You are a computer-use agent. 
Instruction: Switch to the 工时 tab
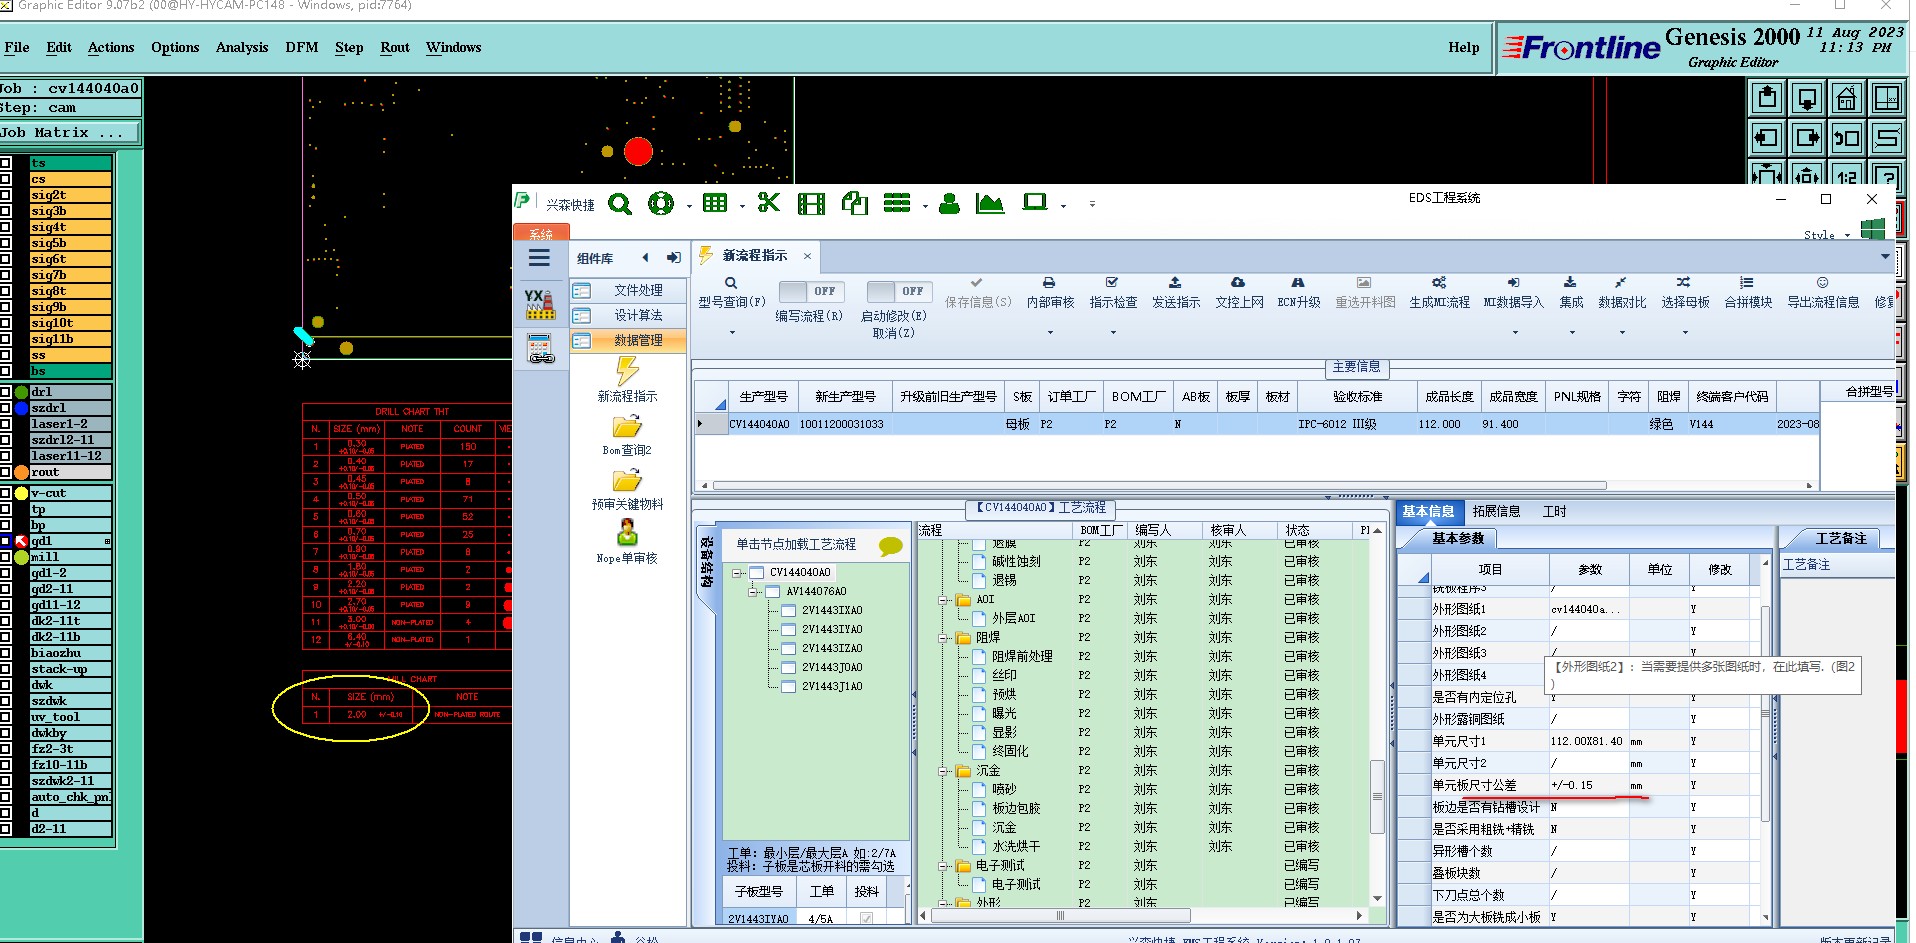point(1554,512)
